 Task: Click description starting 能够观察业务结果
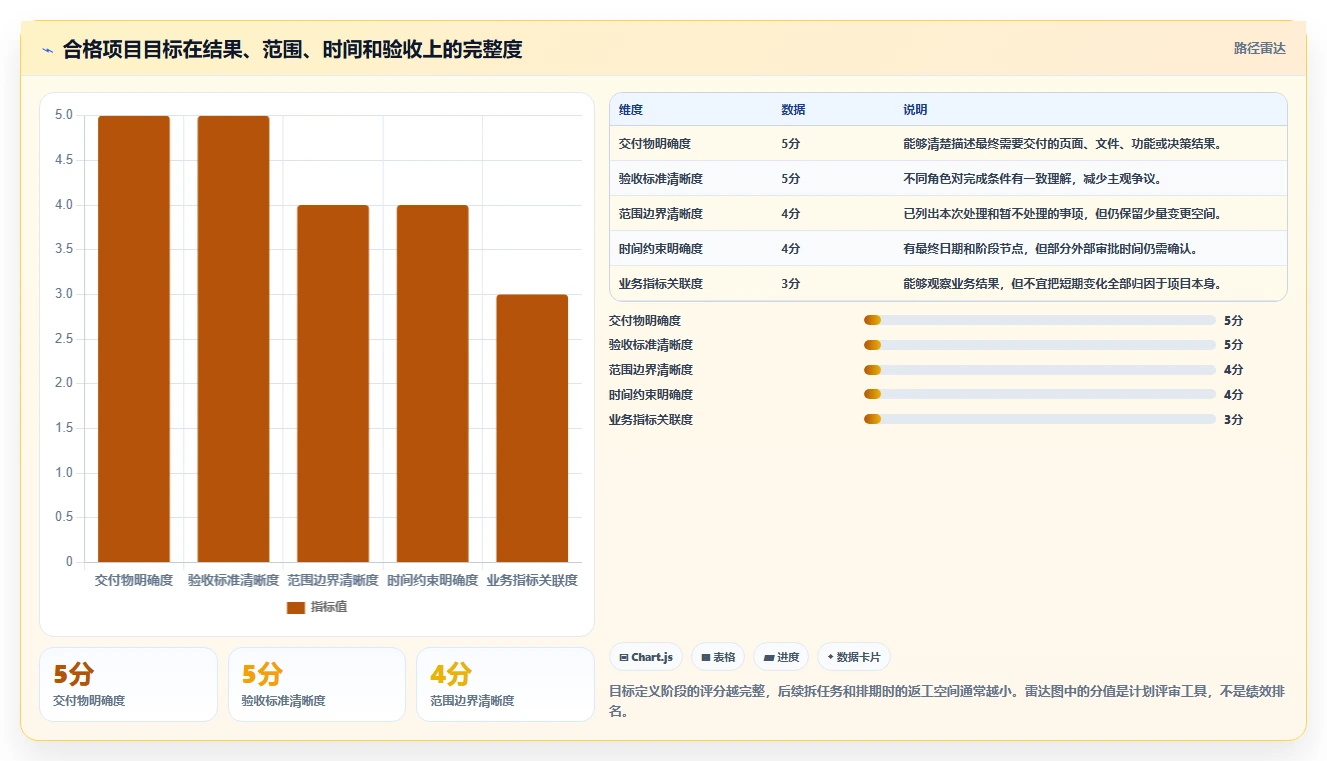coord(1063,284)
